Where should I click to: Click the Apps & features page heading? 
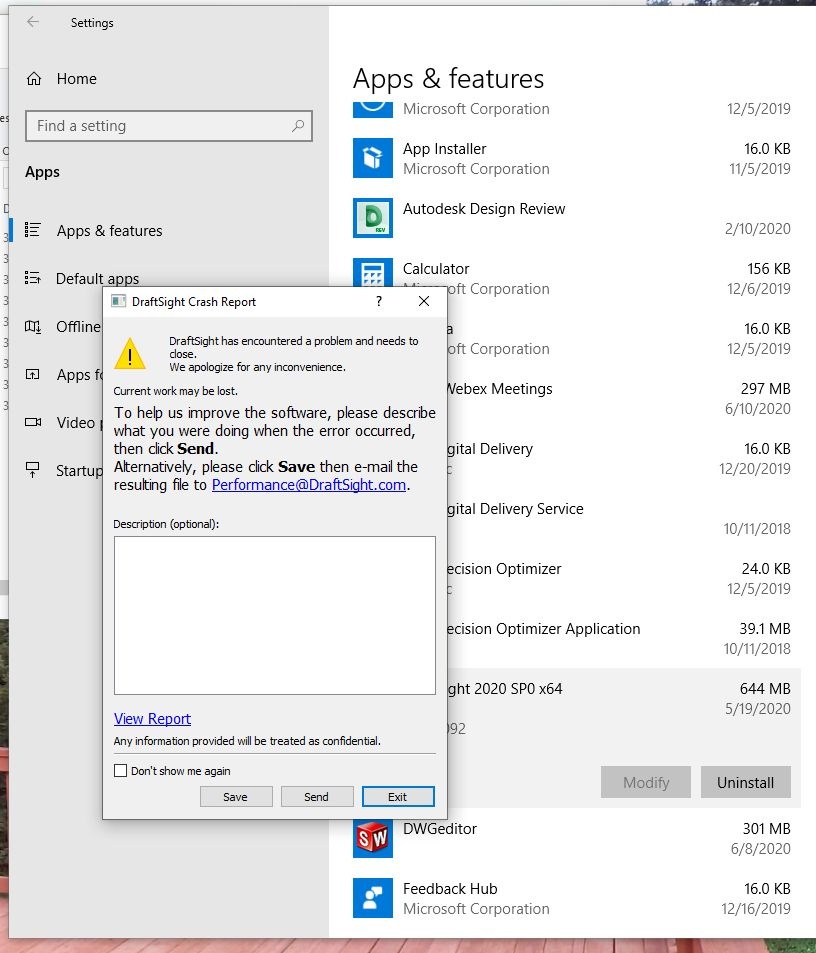tap(448, 79)
